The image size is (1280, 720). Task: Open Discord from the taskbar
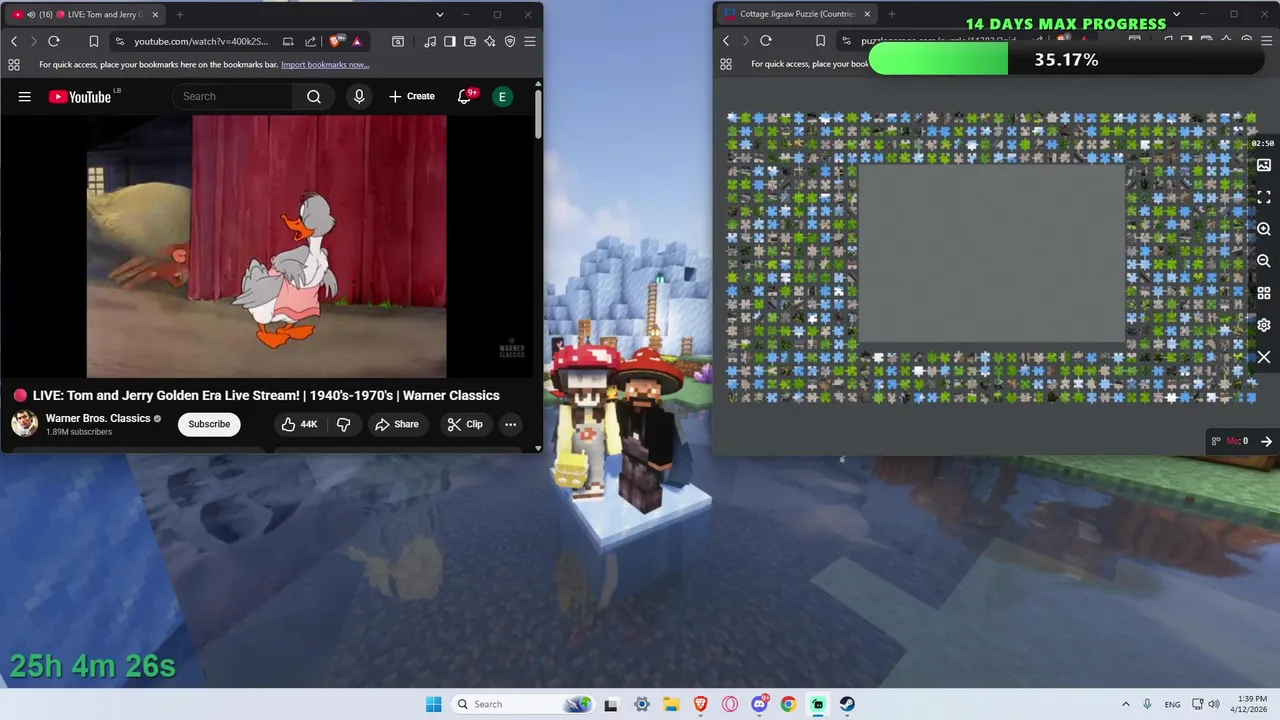(x=759, y=704)
